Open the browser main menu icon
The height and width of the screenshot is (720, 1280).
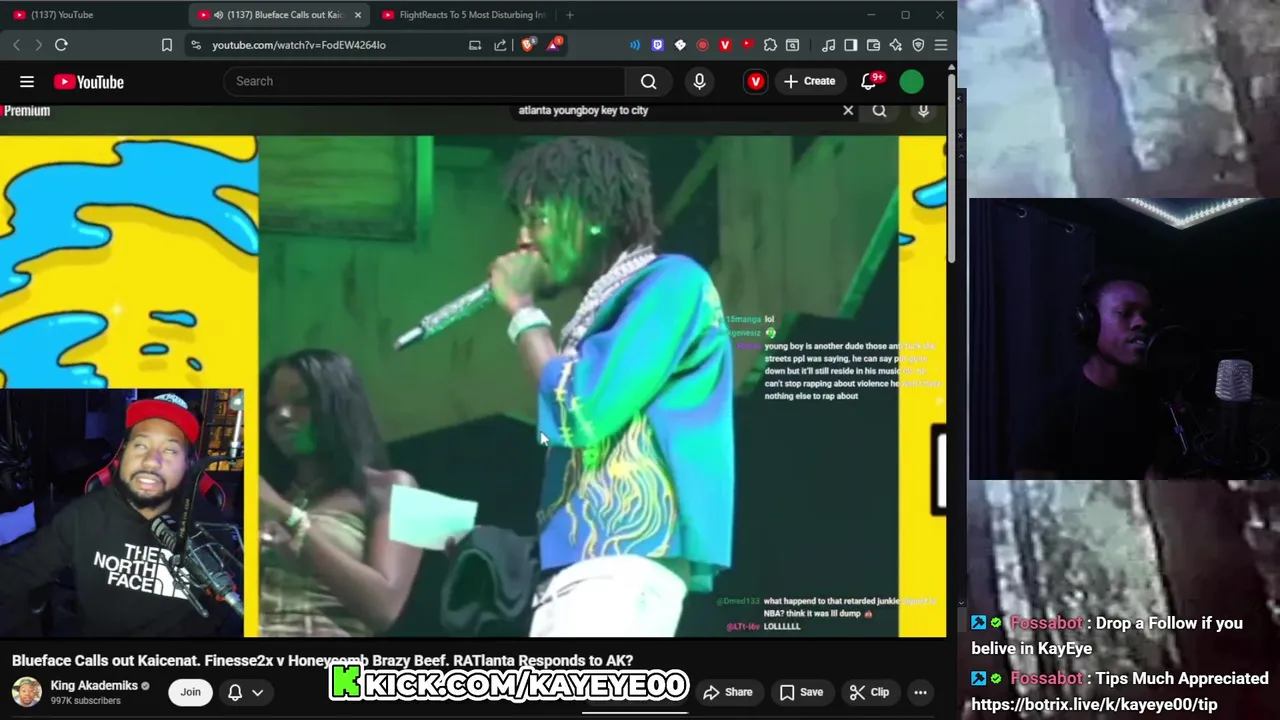click(x=941, y=45)
